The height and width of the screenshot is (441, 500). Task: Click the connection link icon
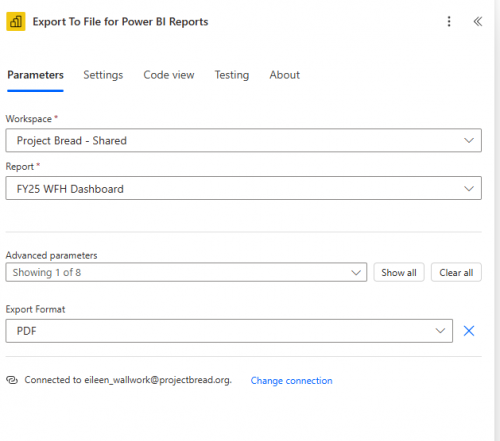[12, 380]
